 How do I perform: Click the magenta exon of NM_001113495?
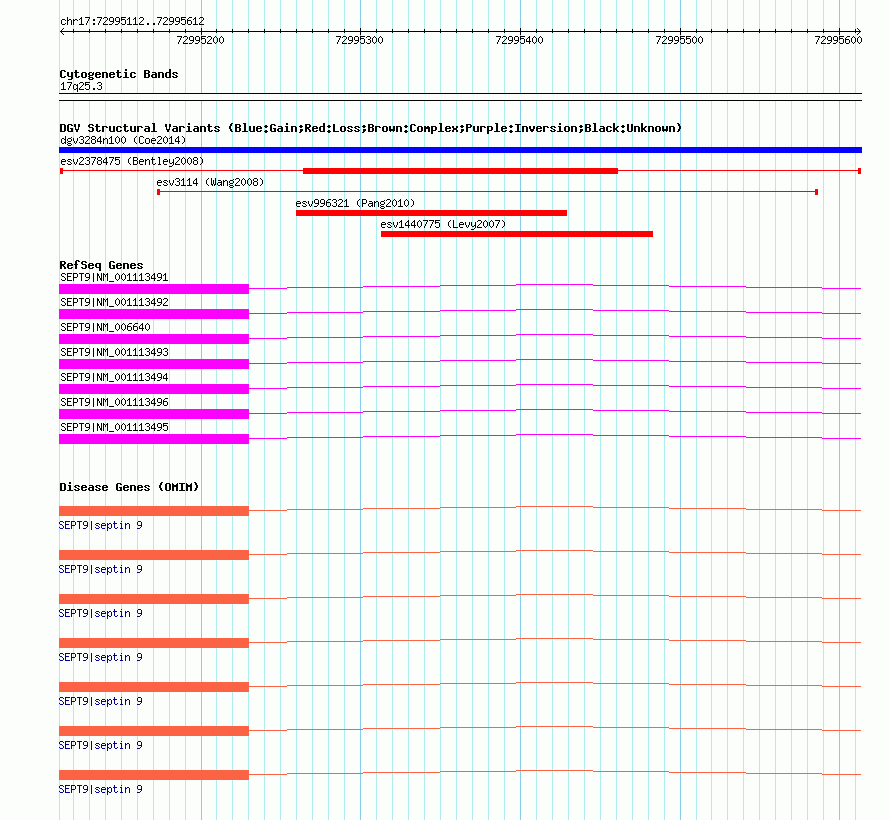point(154,439)
